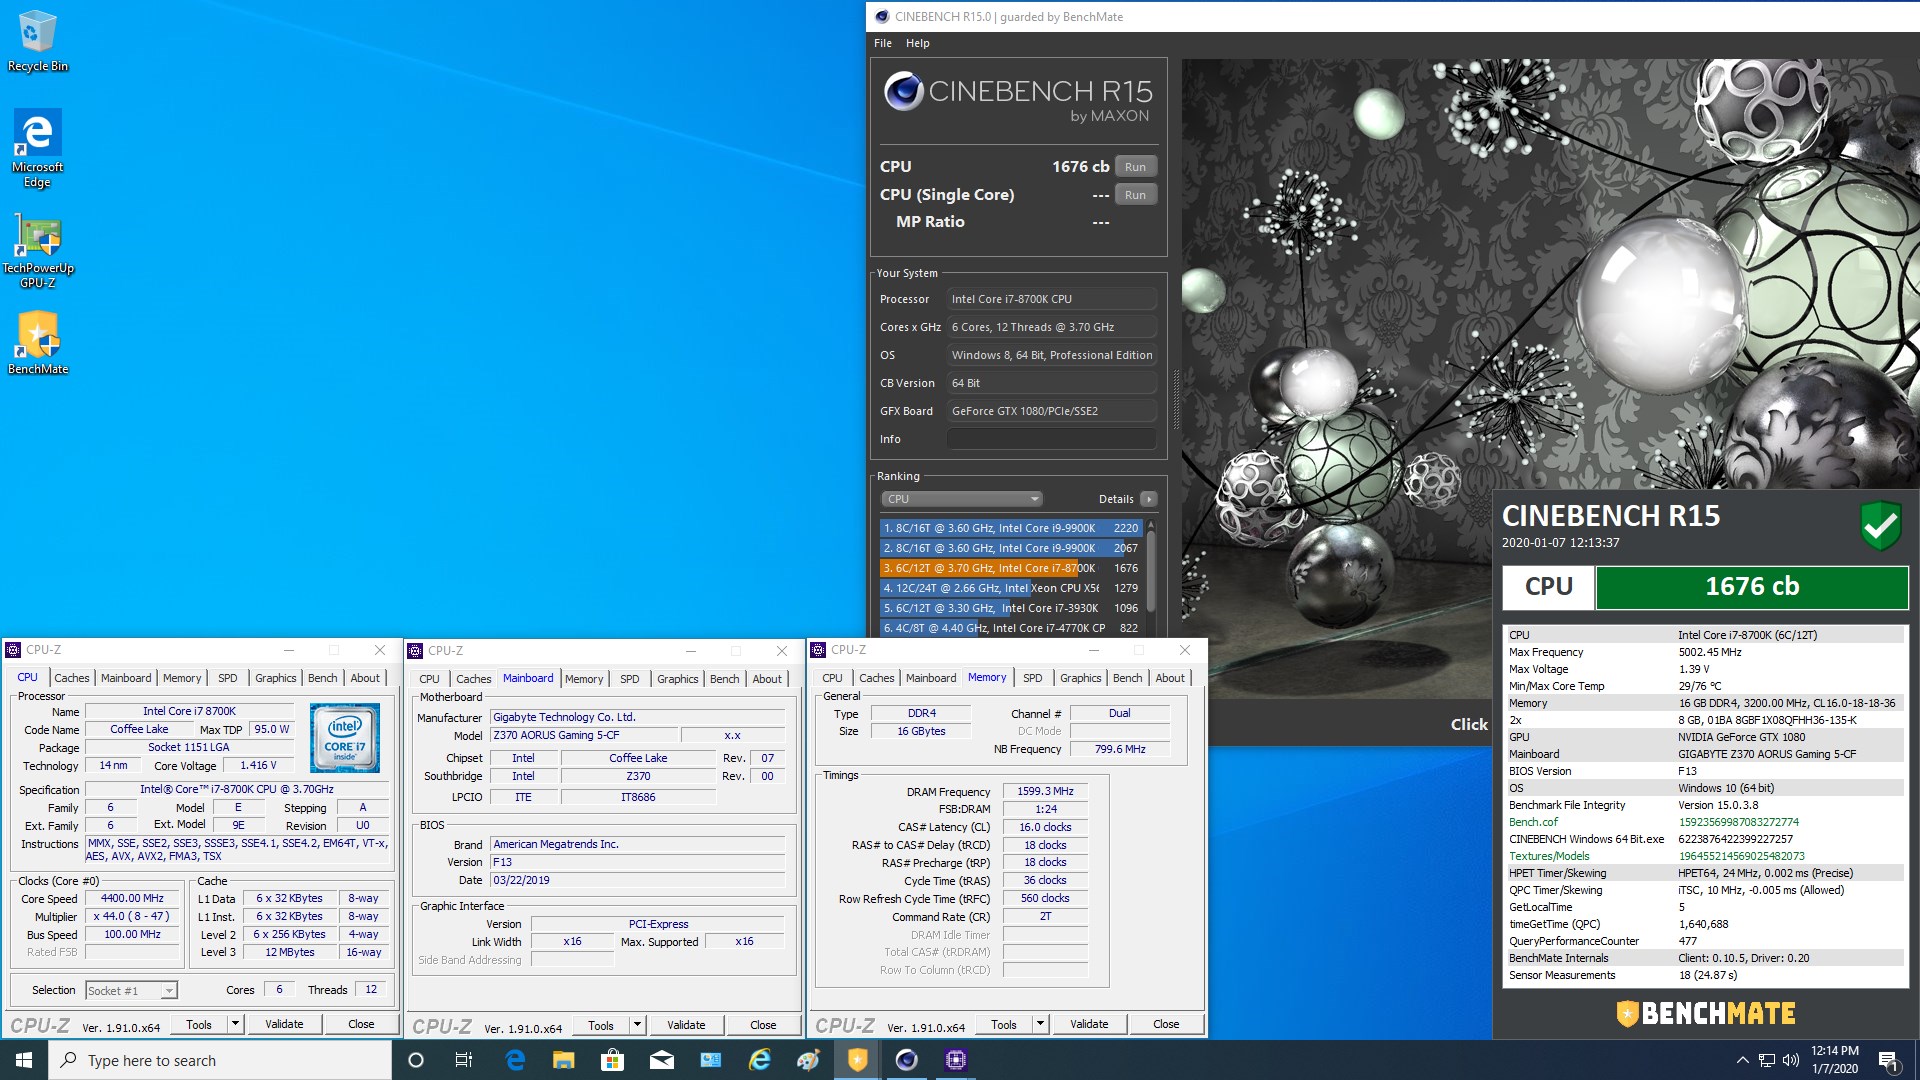Open File Explorer from the taskbar
Viewport: 1920px width, 1080px height.
[x=563, y=1060]
